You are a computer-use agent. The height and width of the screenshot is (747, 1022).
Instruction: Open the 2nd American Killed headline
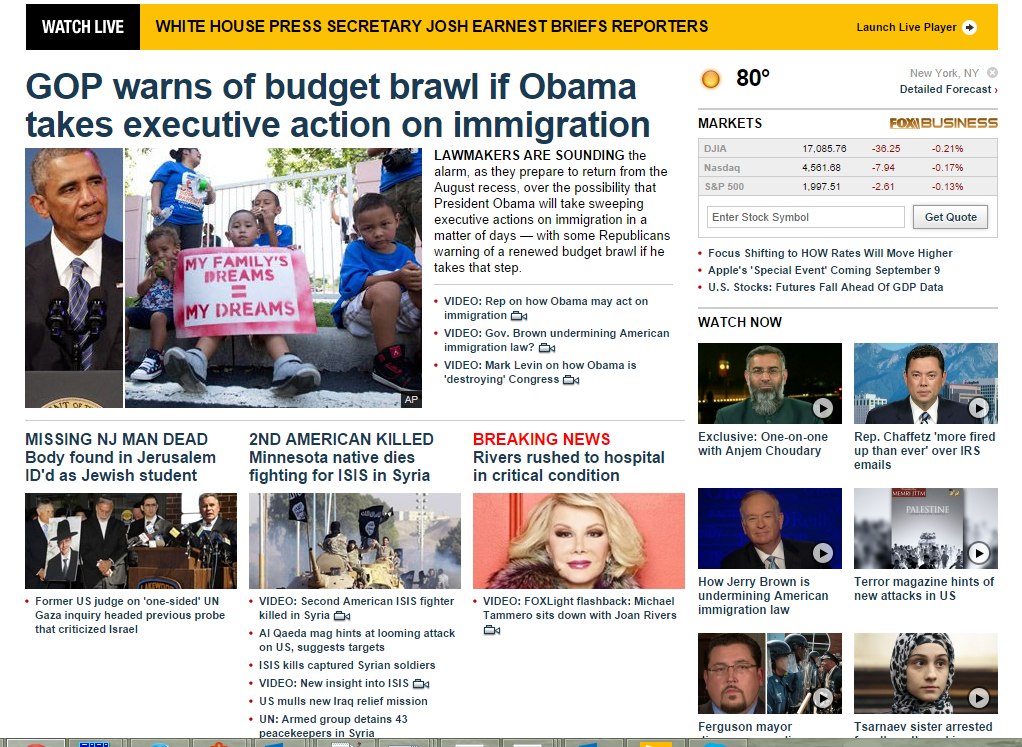(x=341, y=458)
